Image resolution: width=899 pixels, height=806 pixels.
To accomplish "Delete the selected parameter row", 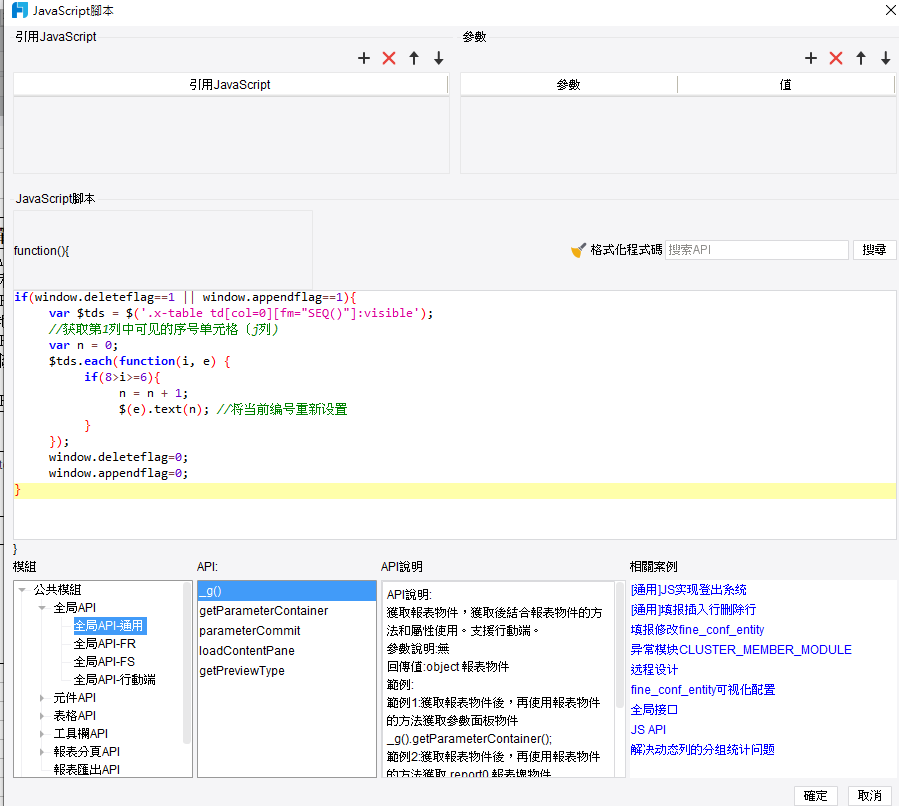I will tap(836, 58).
